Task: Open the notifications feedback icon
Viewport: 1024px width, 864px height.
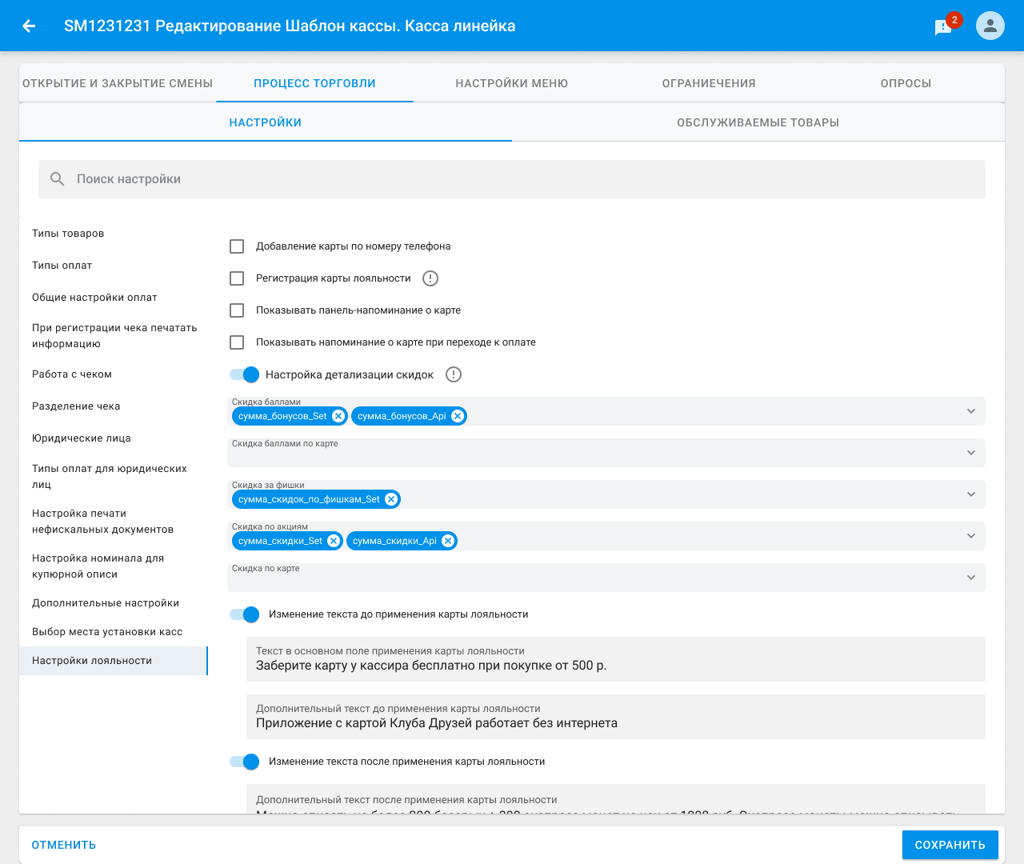Action: [944, 27]
